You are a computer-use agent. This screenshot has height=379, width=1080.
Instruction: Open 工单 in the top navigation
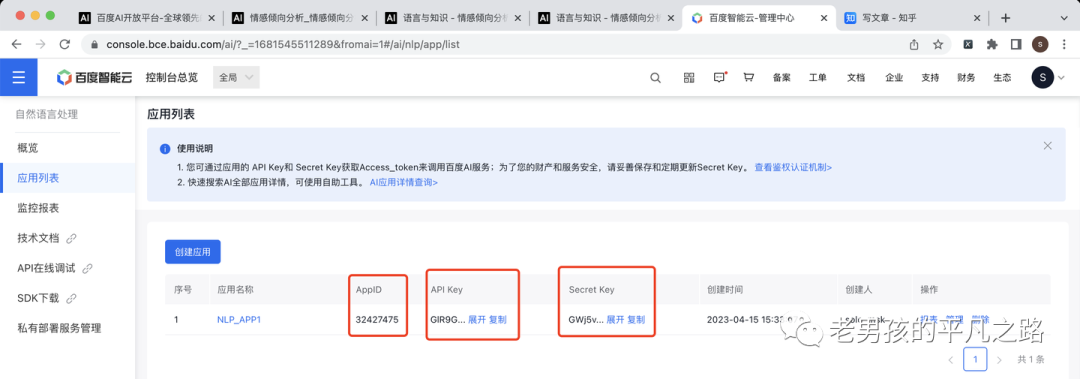pyautogui.click(x=818, y=78)
